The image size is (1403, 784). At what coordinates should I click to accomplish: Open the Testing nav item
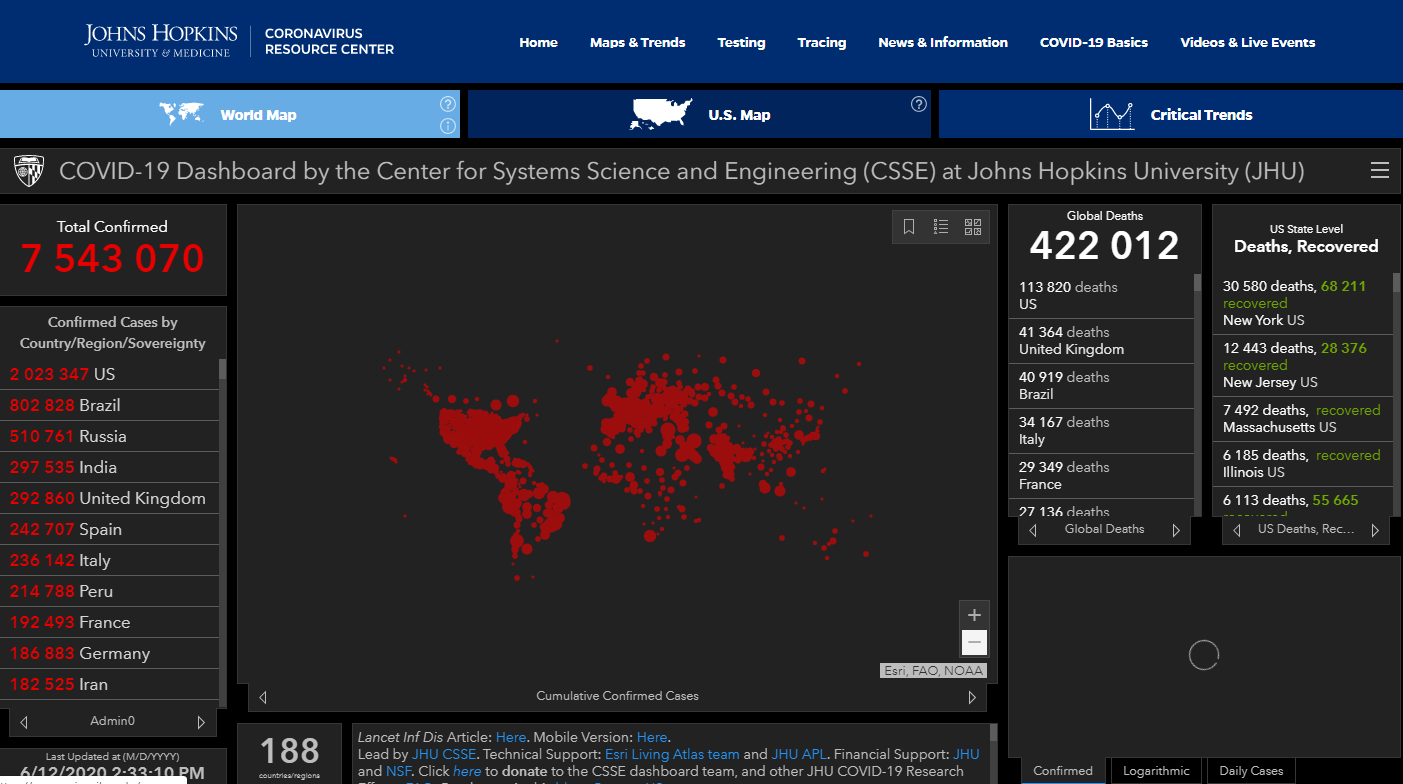[x=741, y=42]
